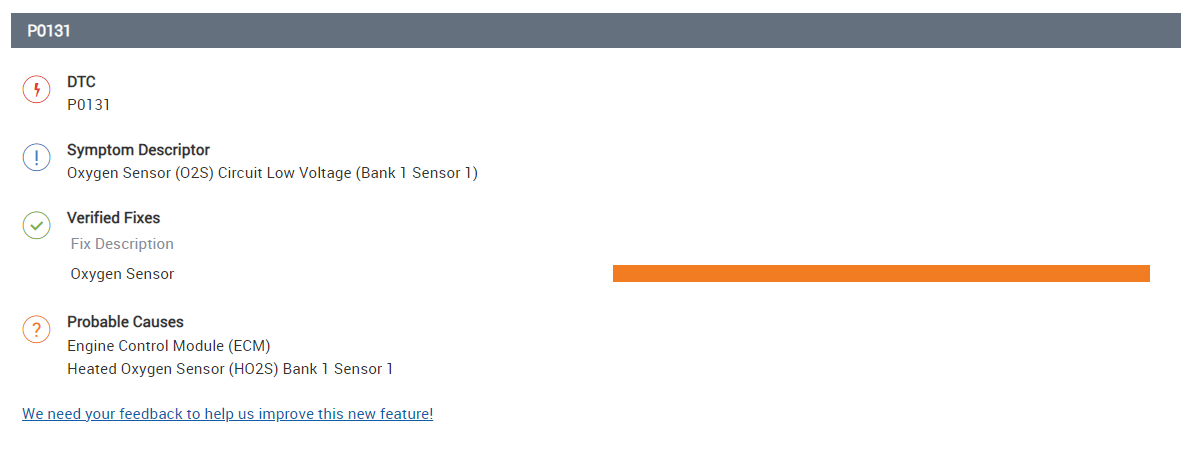Viewport: 1196px width, 465px height.
Task: Click the circular icon beside Verified Fixes
Action: click(36, 226)
